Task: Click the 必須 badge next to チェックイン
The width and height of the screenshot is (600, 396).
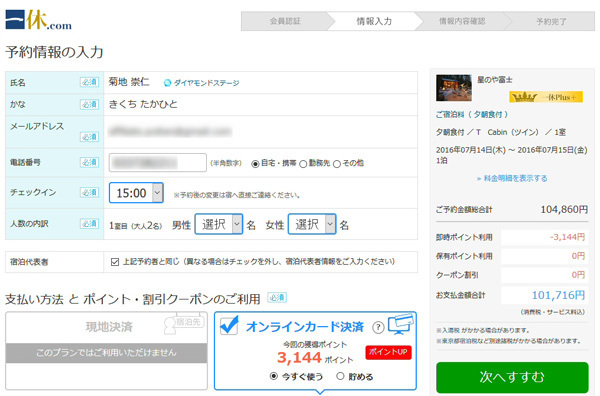Action: (90, 192)
